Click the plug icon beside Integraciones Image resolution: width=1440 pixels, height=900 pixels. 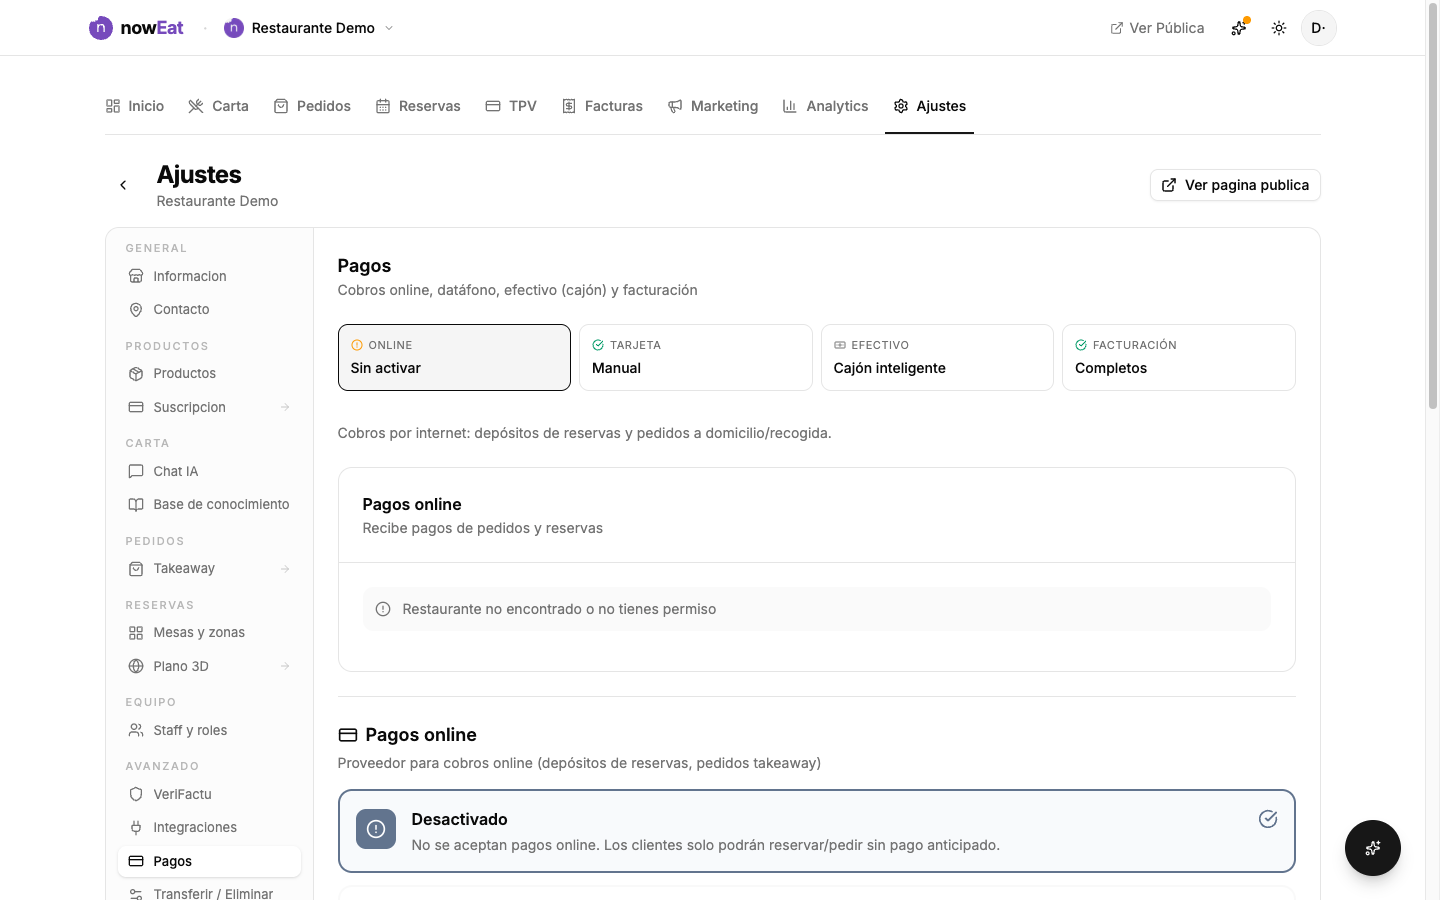coord(136,828)
